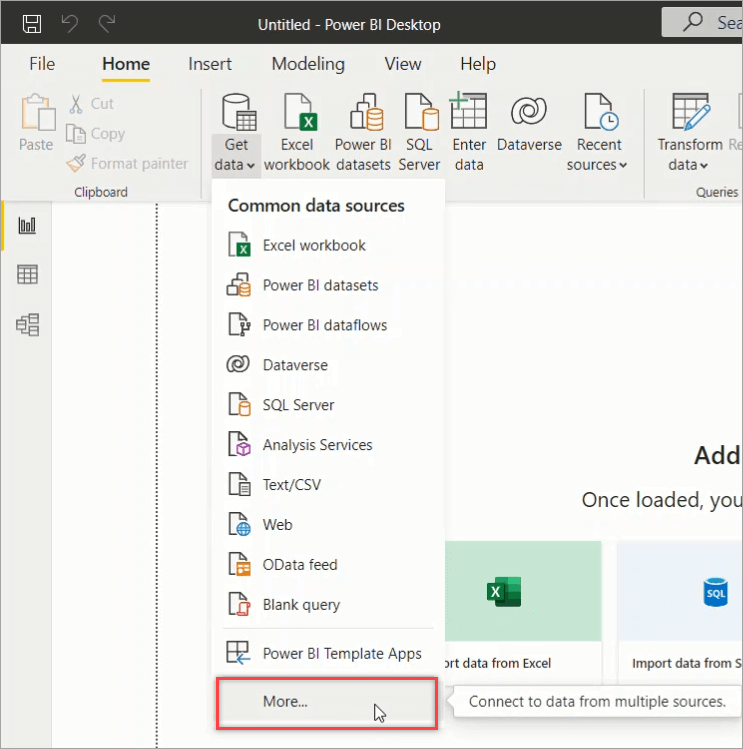Screen dimensions: 743x749
Task: Click the Enter data table icon
Action: (468, 110)
